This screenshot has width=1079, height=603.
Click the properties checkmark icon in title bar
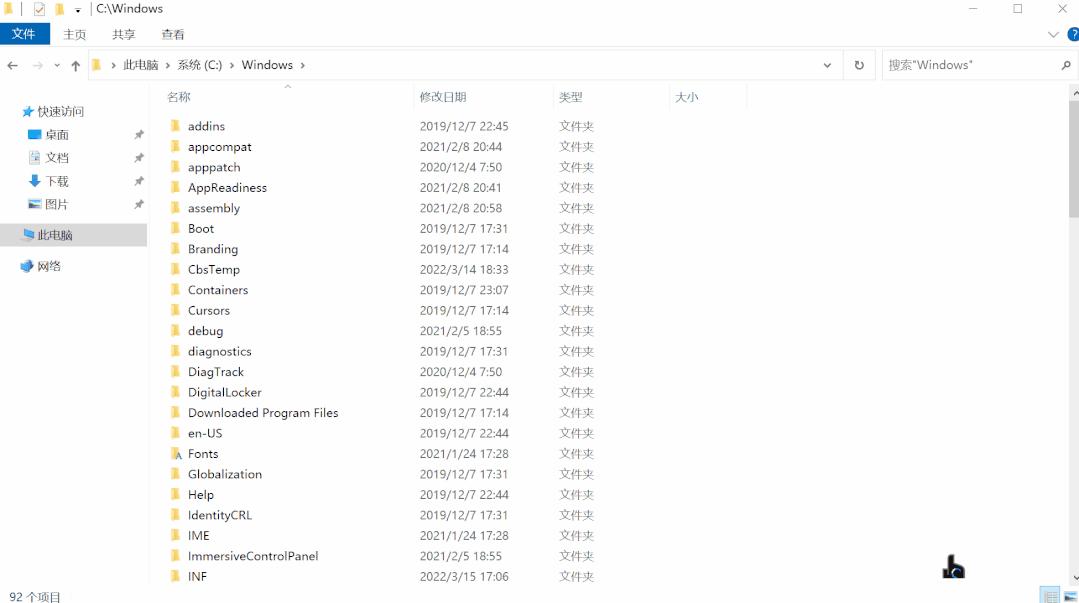coord(39,9)
